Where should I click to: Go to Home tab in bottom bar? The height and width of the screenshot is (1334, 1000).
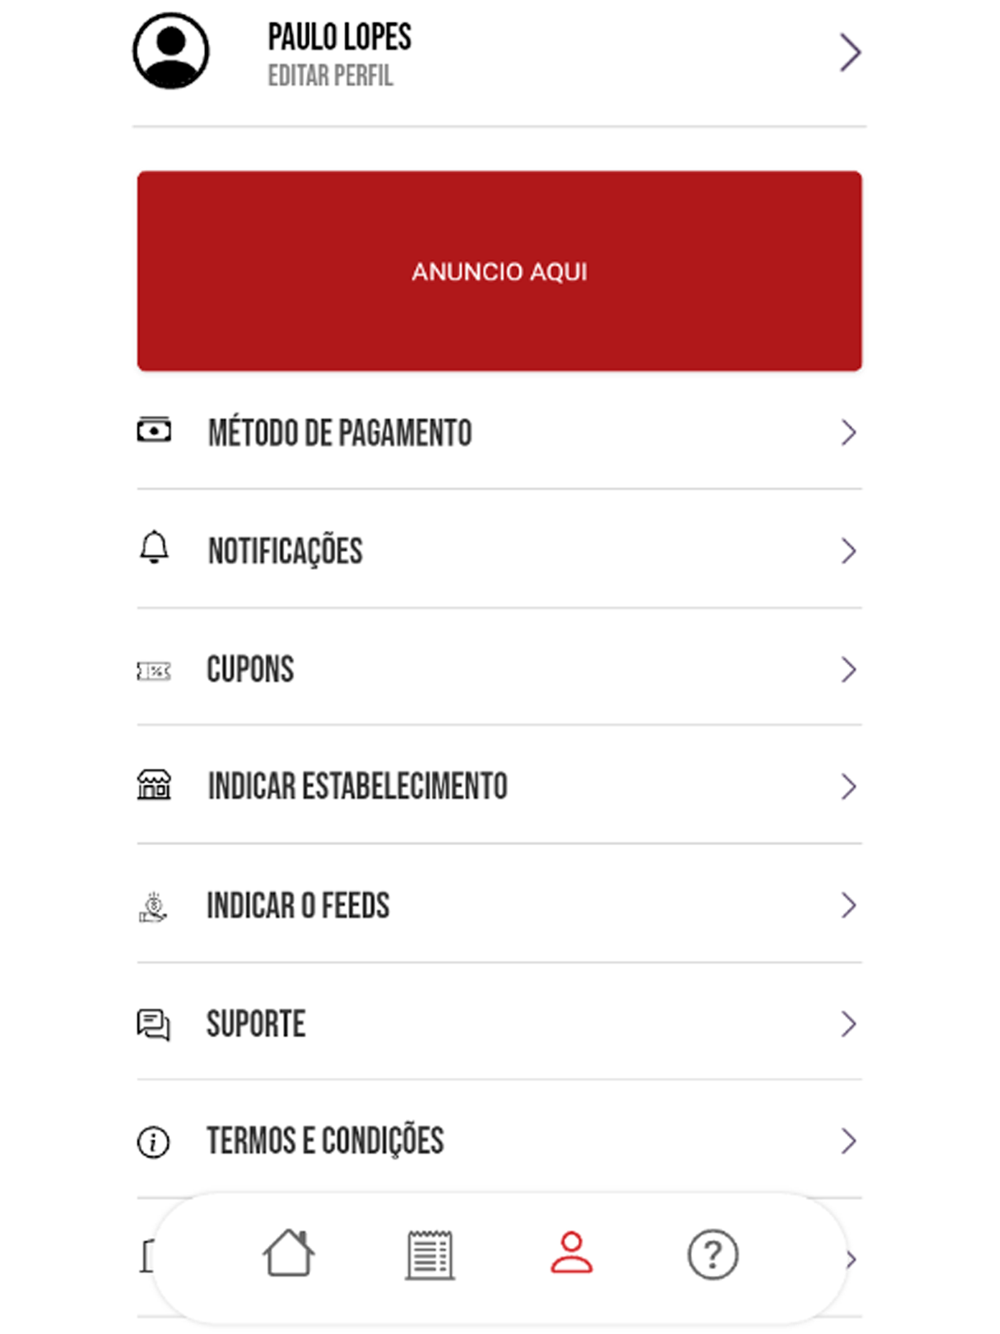[x=289, y=1254]
